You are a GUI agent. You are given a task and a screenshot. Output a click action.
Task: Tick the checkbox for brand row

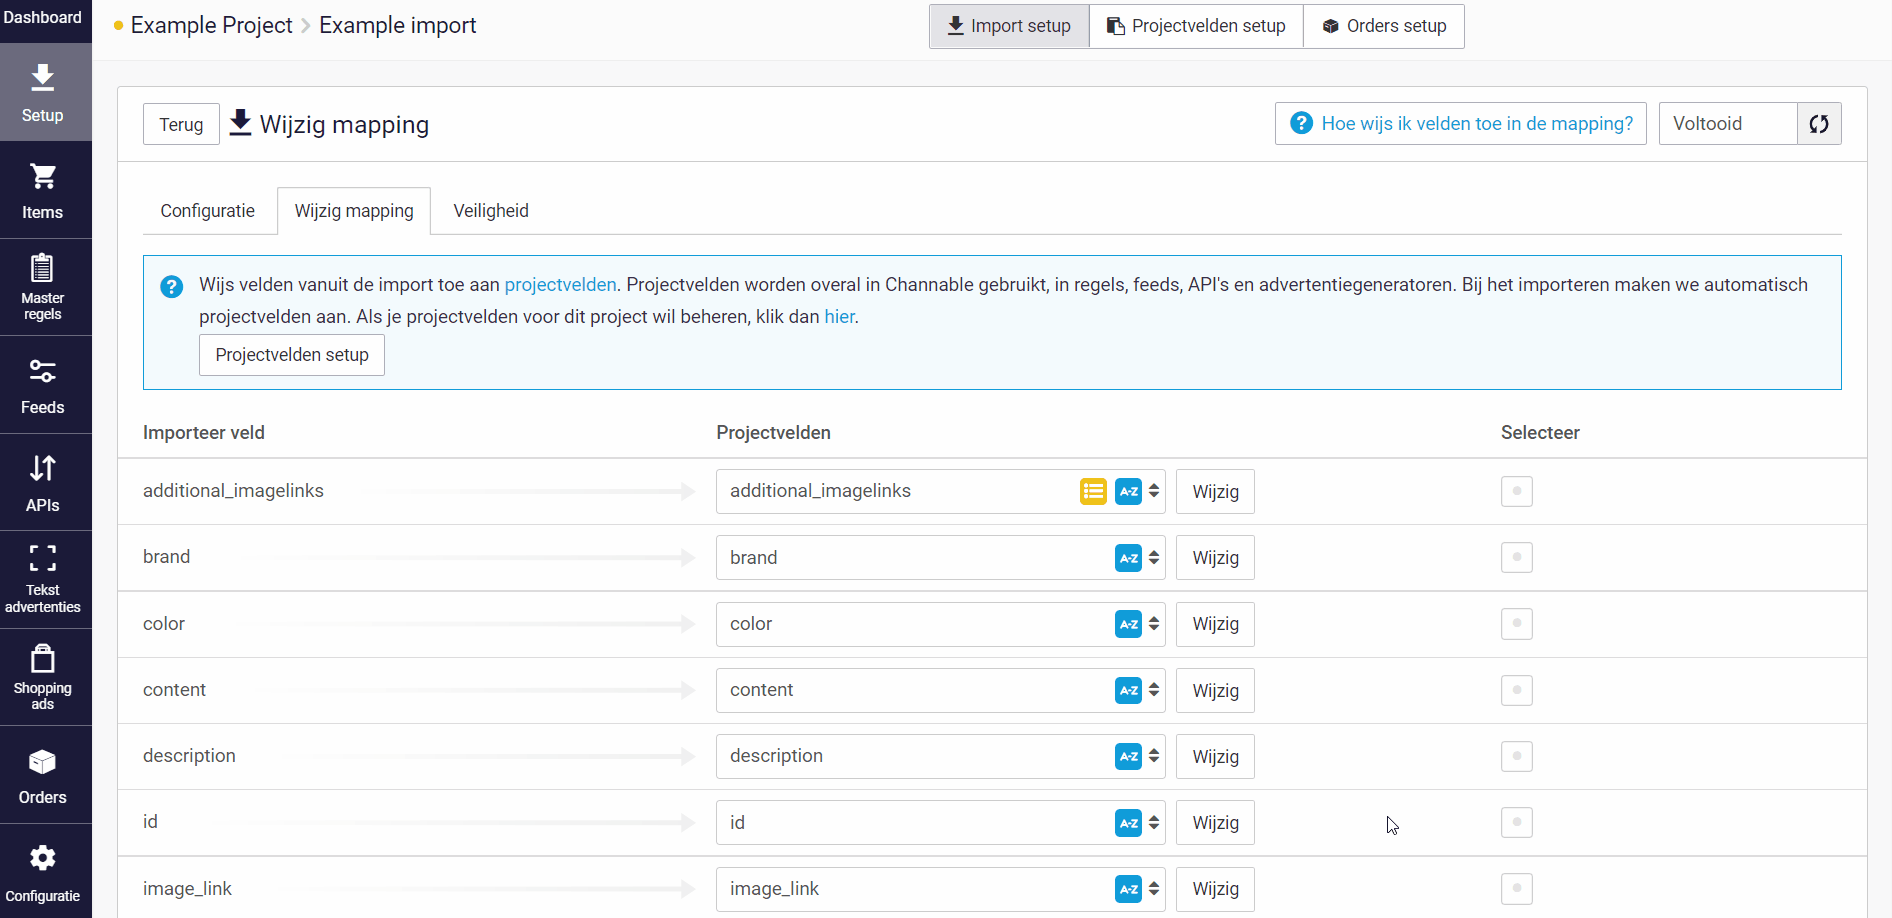point(1516,557)
